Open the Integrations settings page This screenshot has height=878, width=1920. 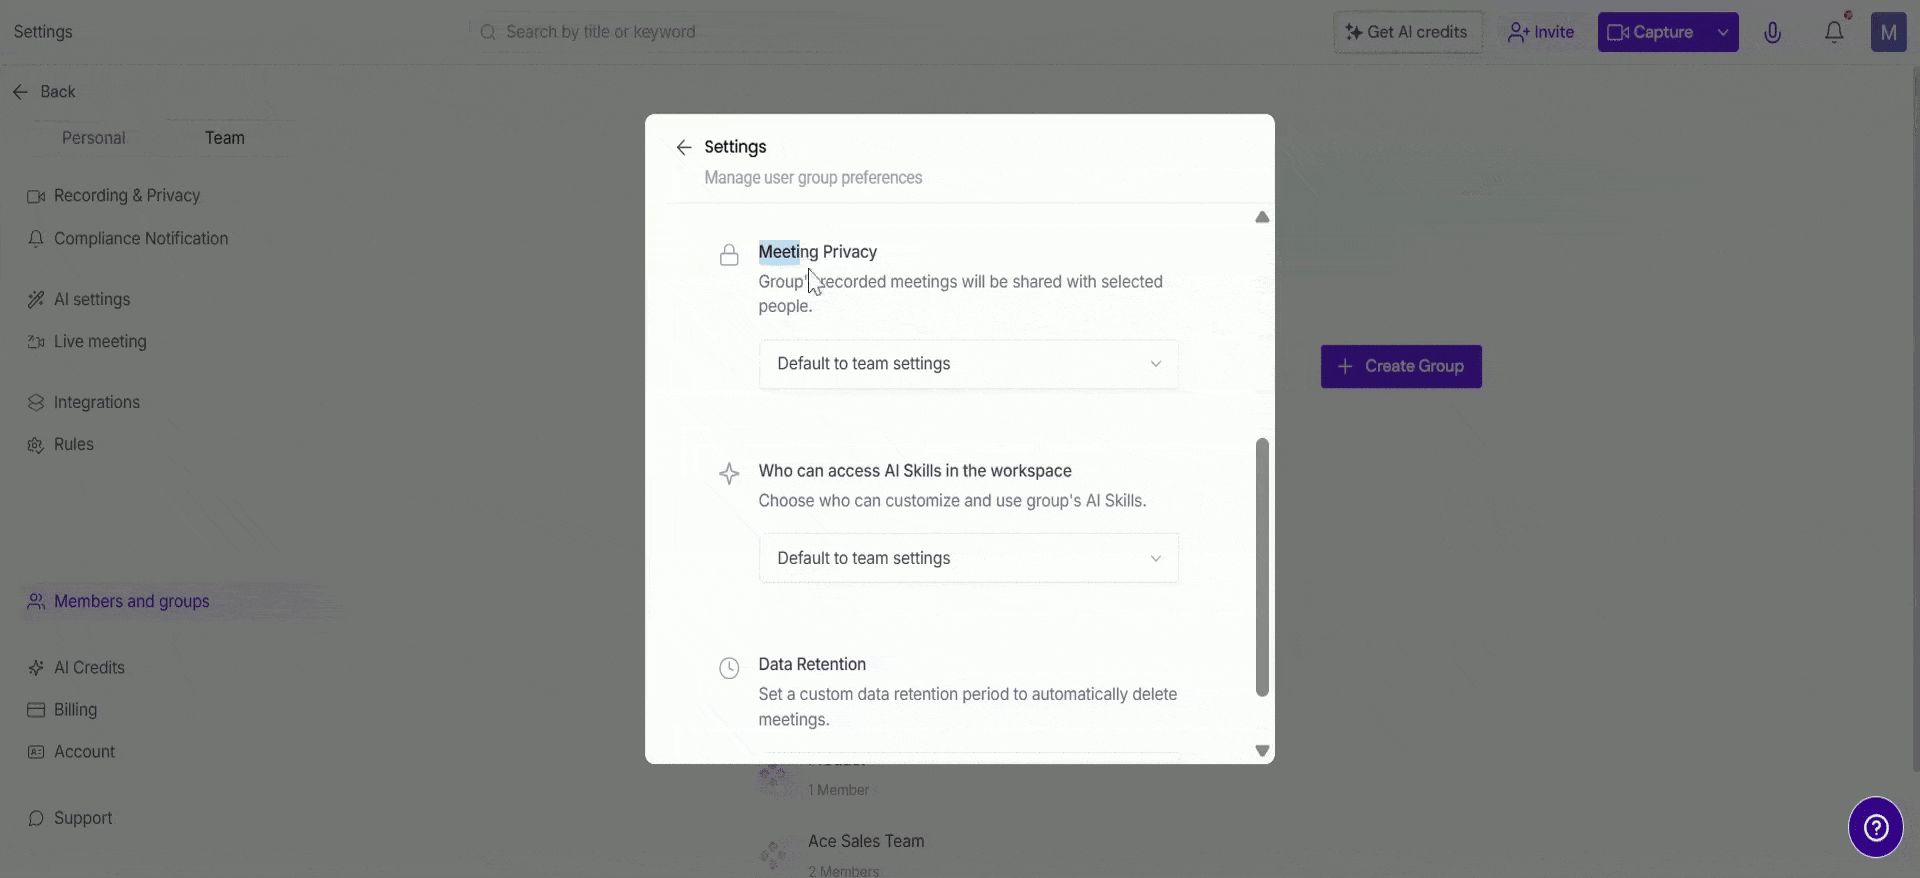(97, 402)
